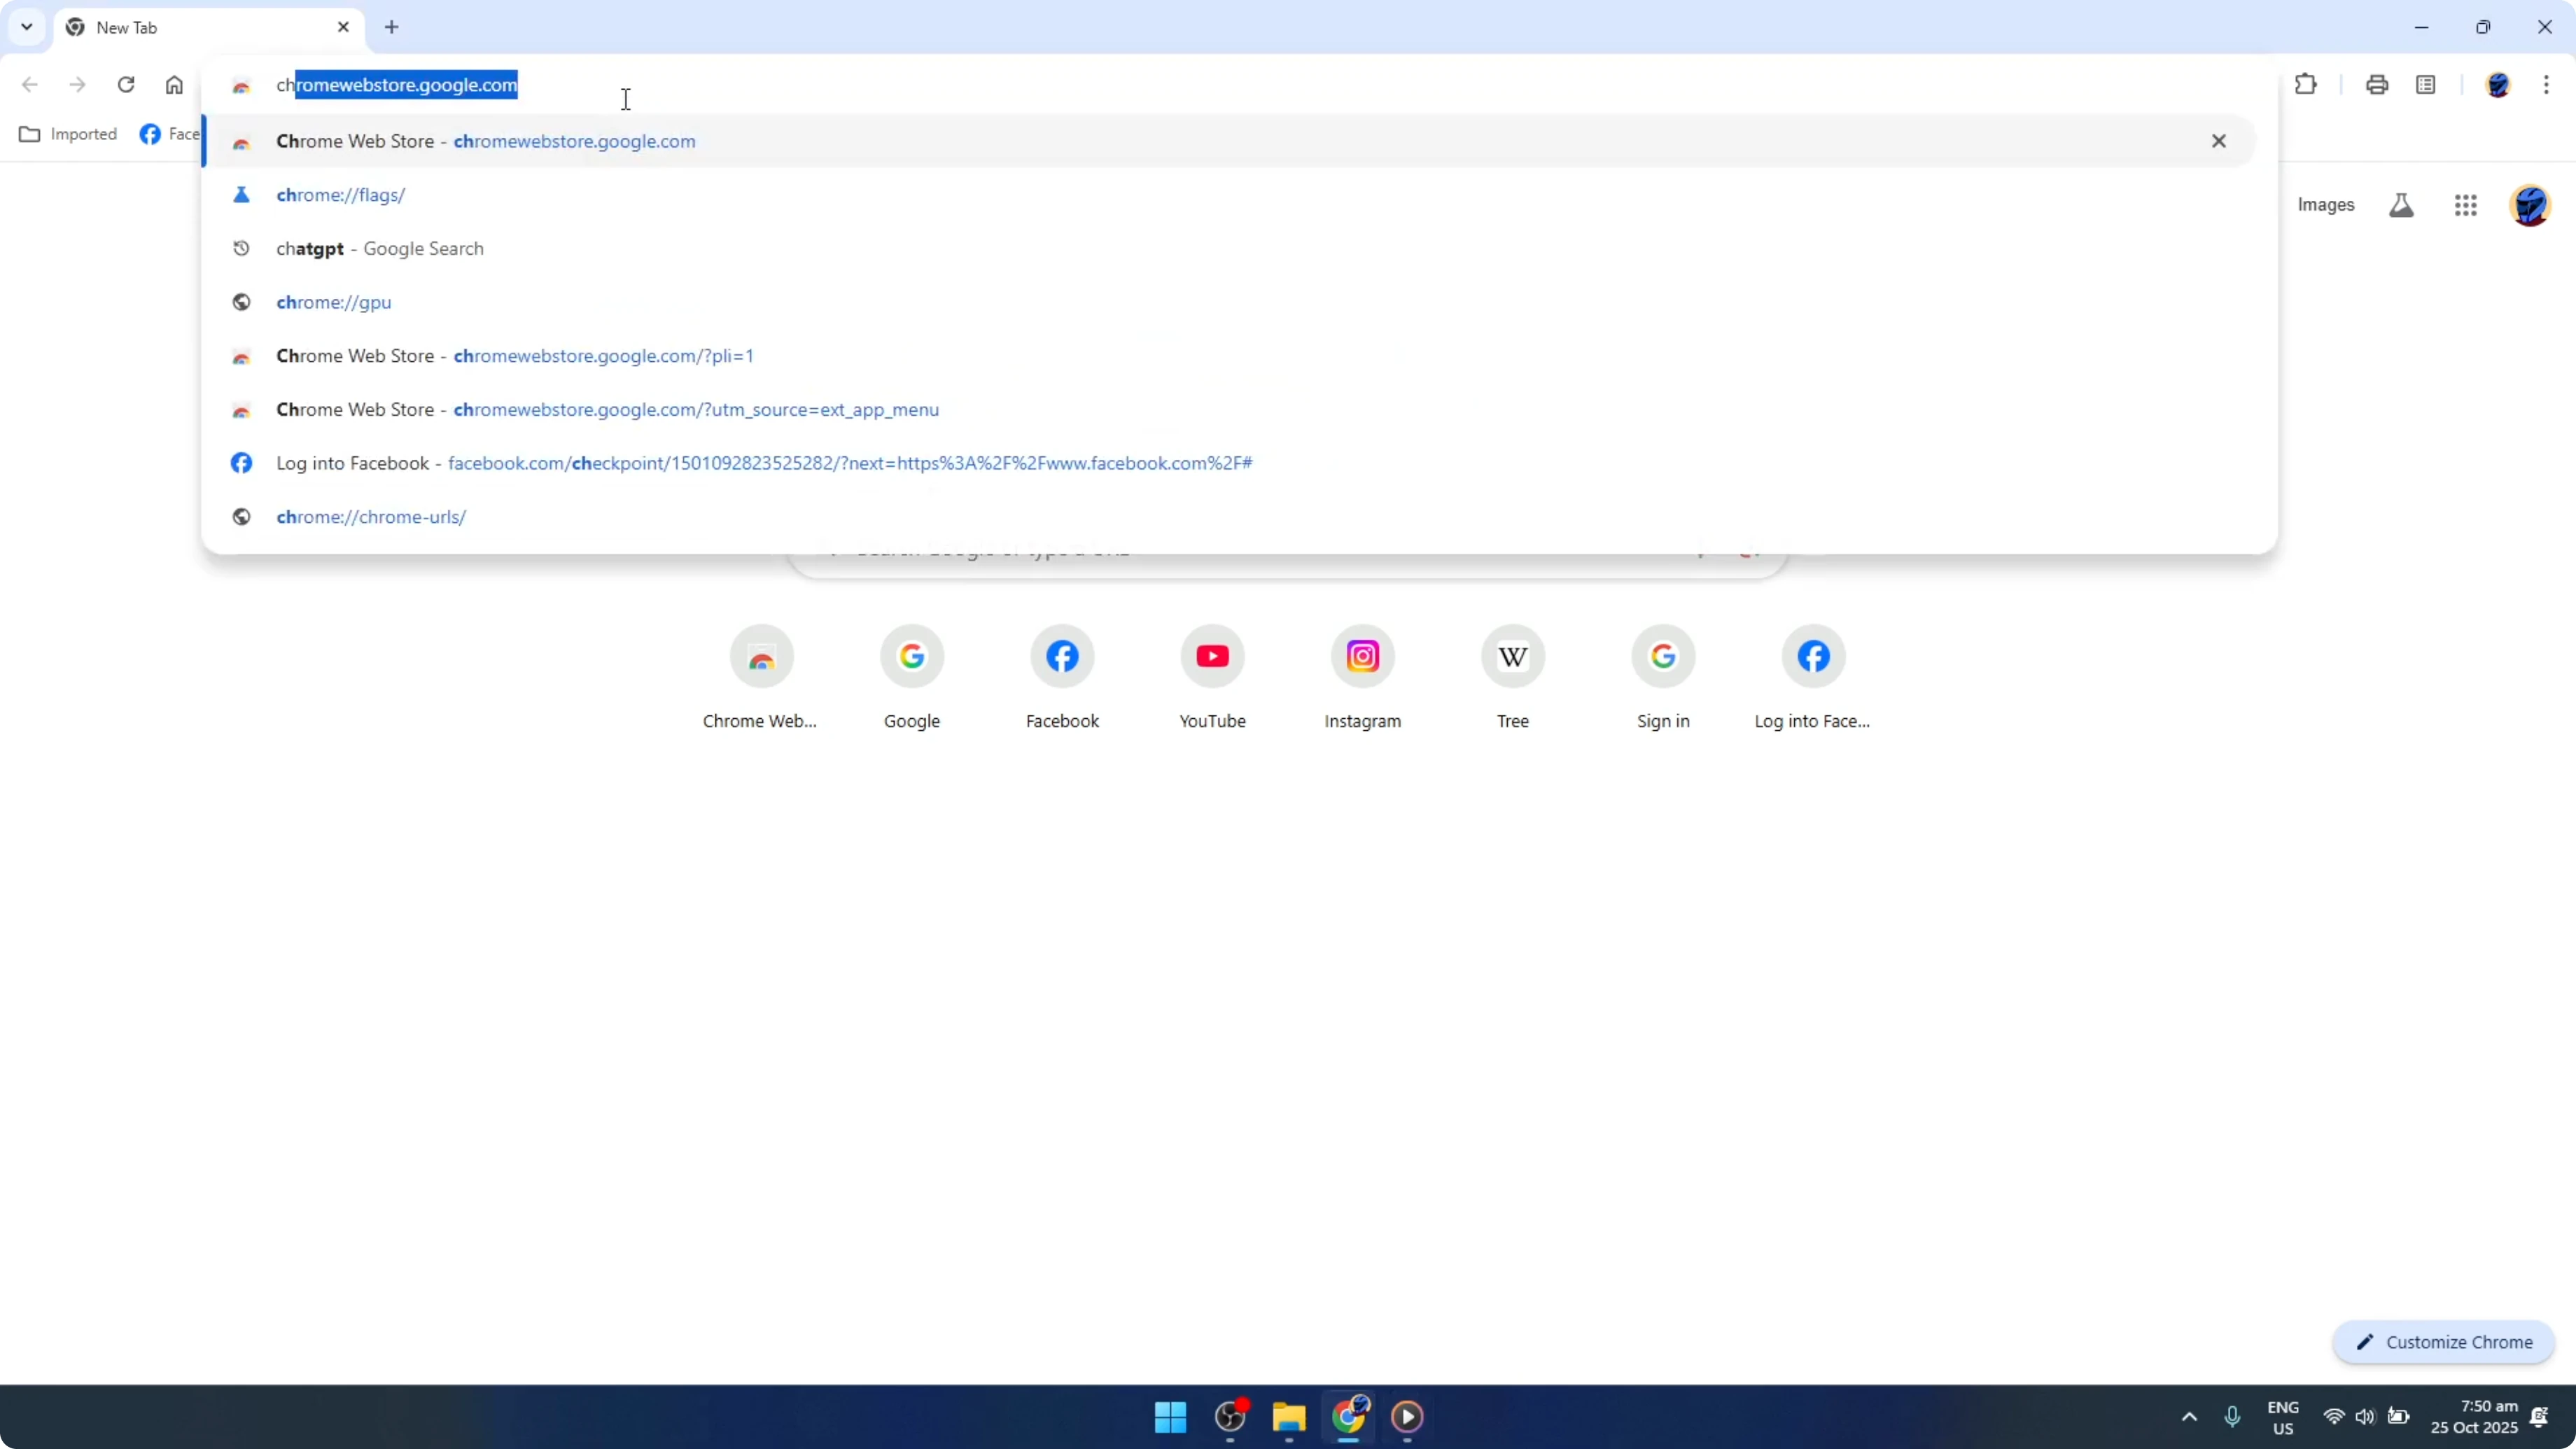This screenshot has height=1449, width=2576.
Task: Remove the Chrome Web Store suggestion
Action: 2219,141
